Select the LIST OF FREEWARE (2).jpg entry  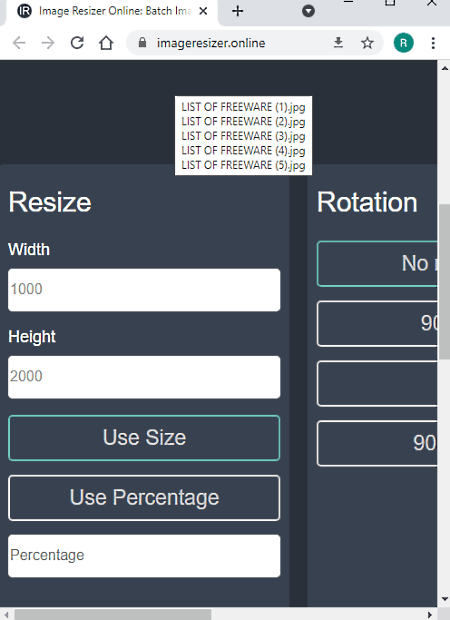click(x=243, y=121)
